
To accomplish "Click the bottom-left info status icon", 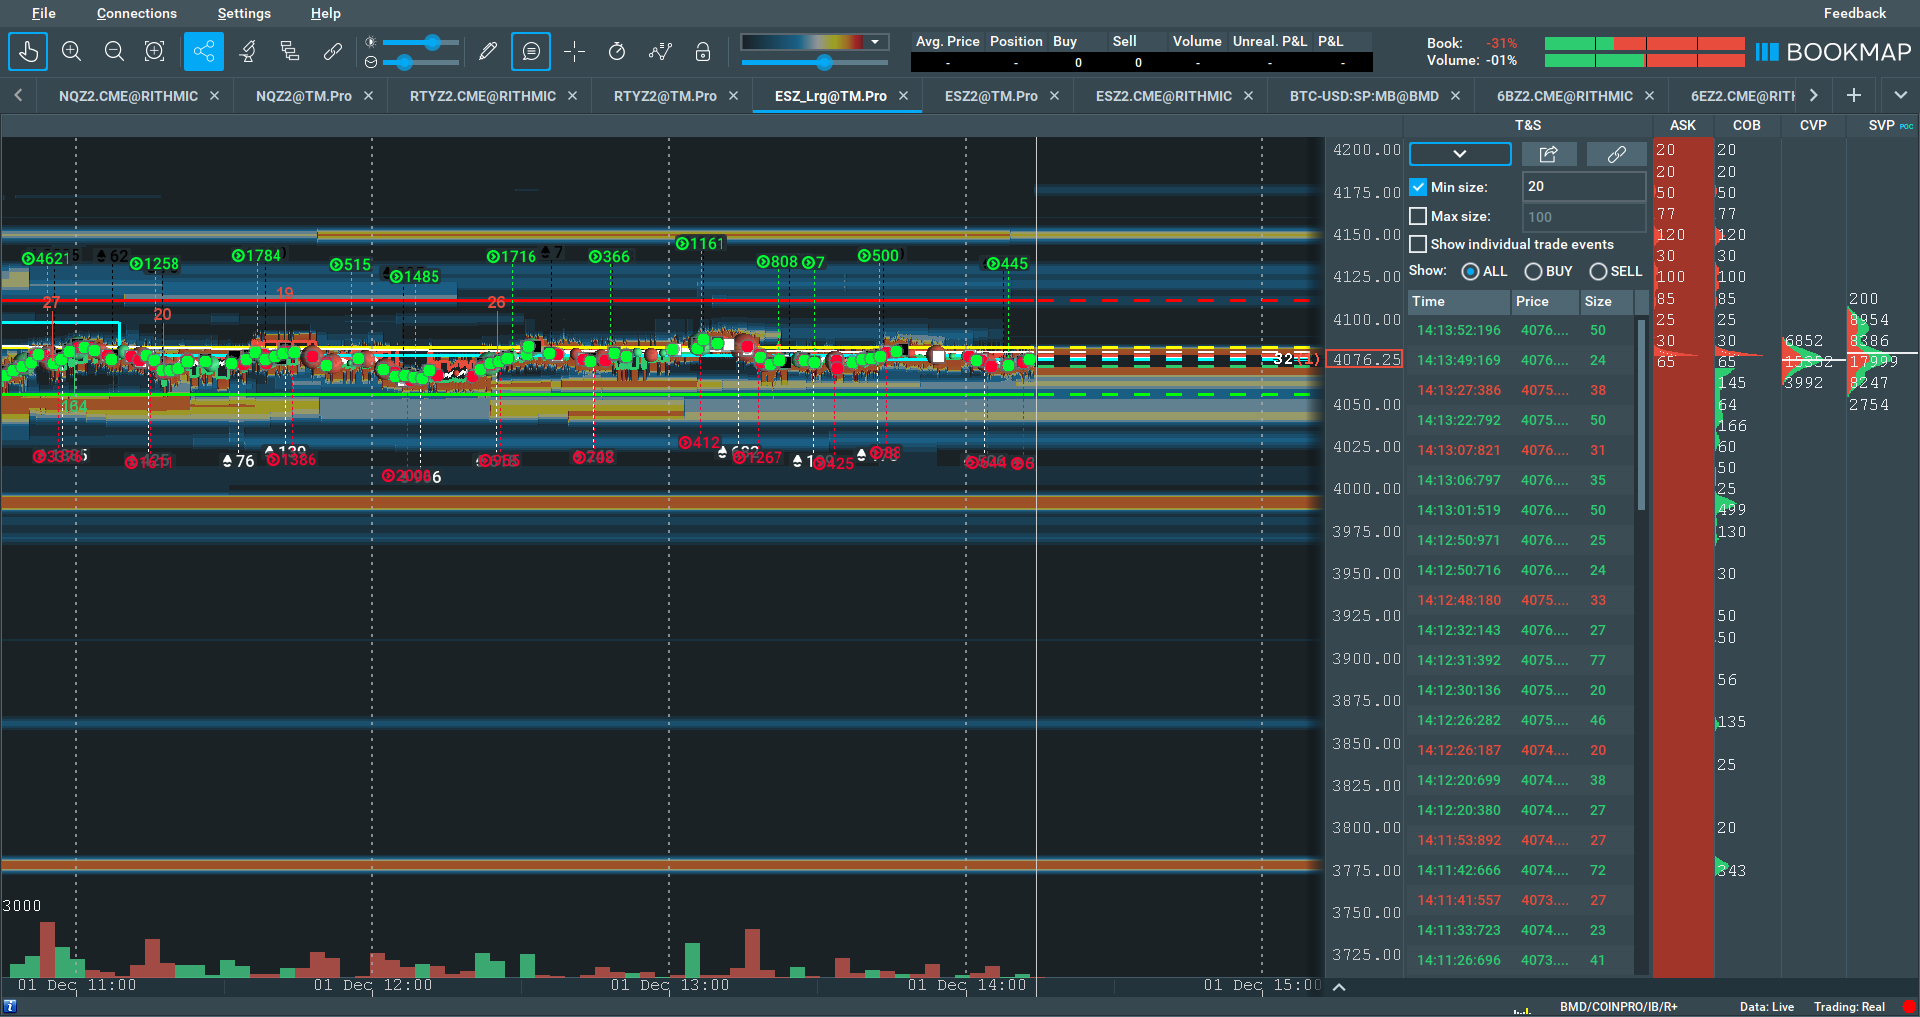I will [11, 1007].
